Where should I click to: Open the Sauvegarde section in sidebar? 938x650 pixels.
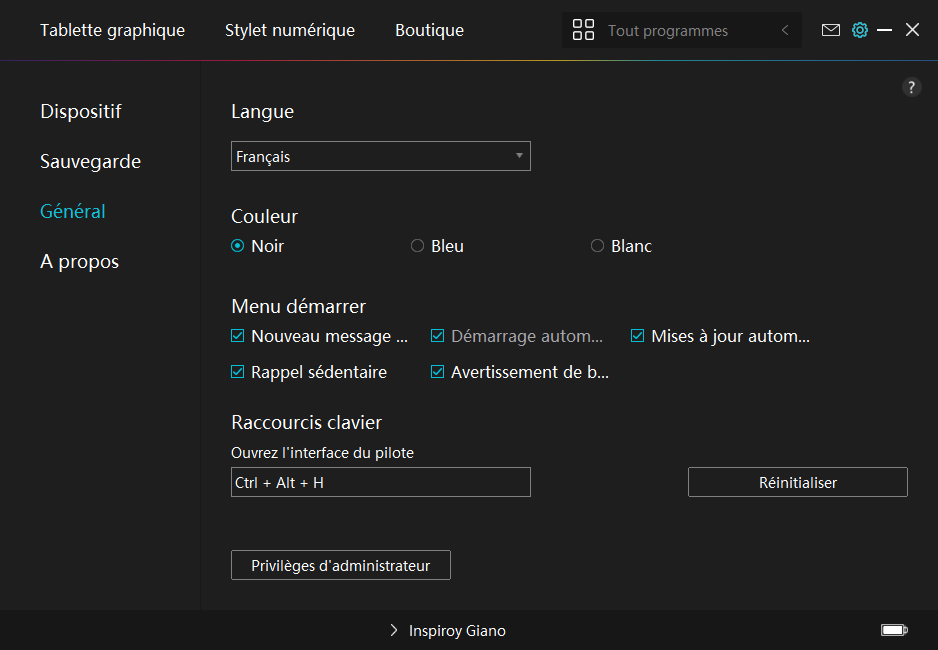90,161
